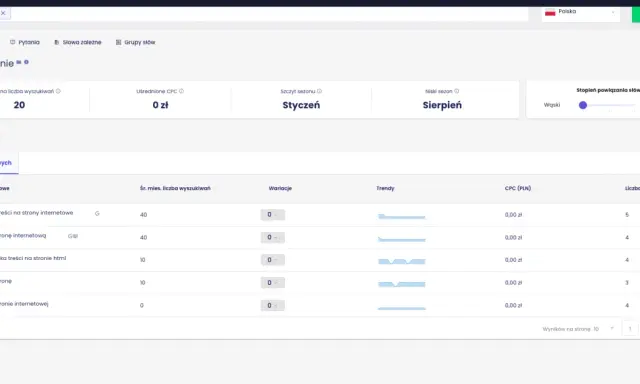
Task: Click the Pytania tab icon
Action: tap(12, 42)
